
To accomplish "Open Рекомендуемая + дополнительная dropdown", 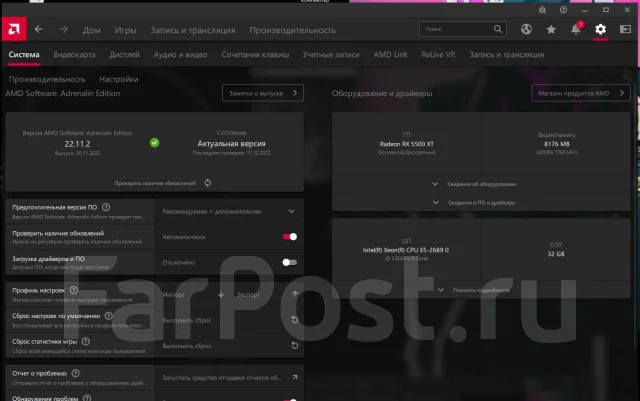I will pyautogui.click(x=229, y=212).
